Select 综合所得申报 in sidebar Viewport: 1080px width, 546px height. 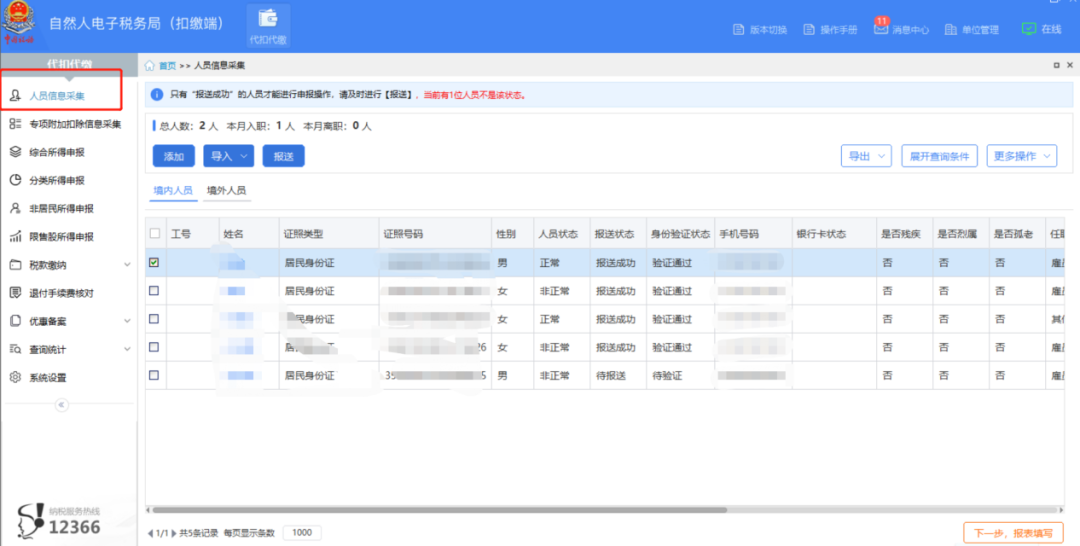click(56, 152)
